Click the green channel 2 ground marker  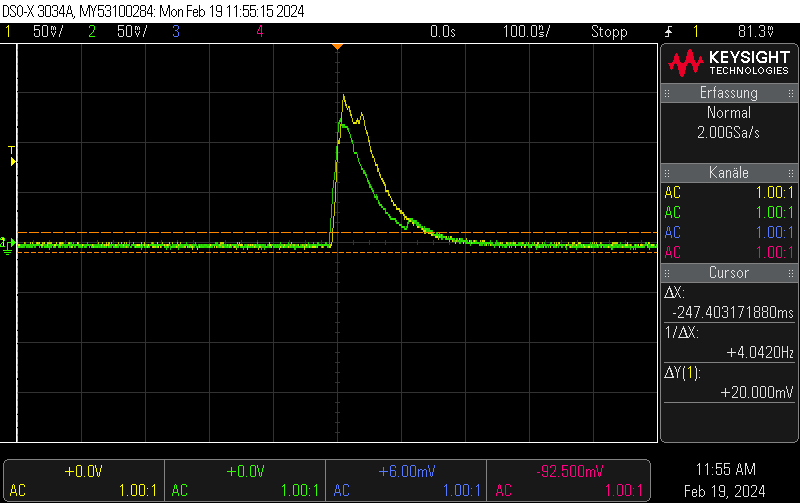7,245
